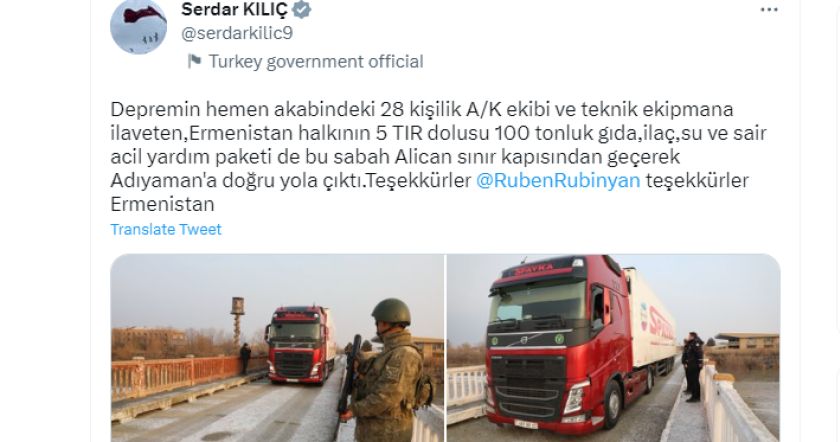The width and height of the screenshot is (840, 442).
Task: Click the Volvo truck's front grille in right photo
Action: click(528, 389)
